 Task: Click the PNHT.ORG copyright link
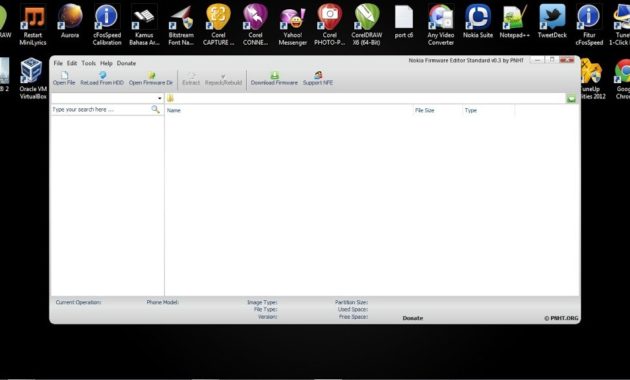tap(561, 318)
